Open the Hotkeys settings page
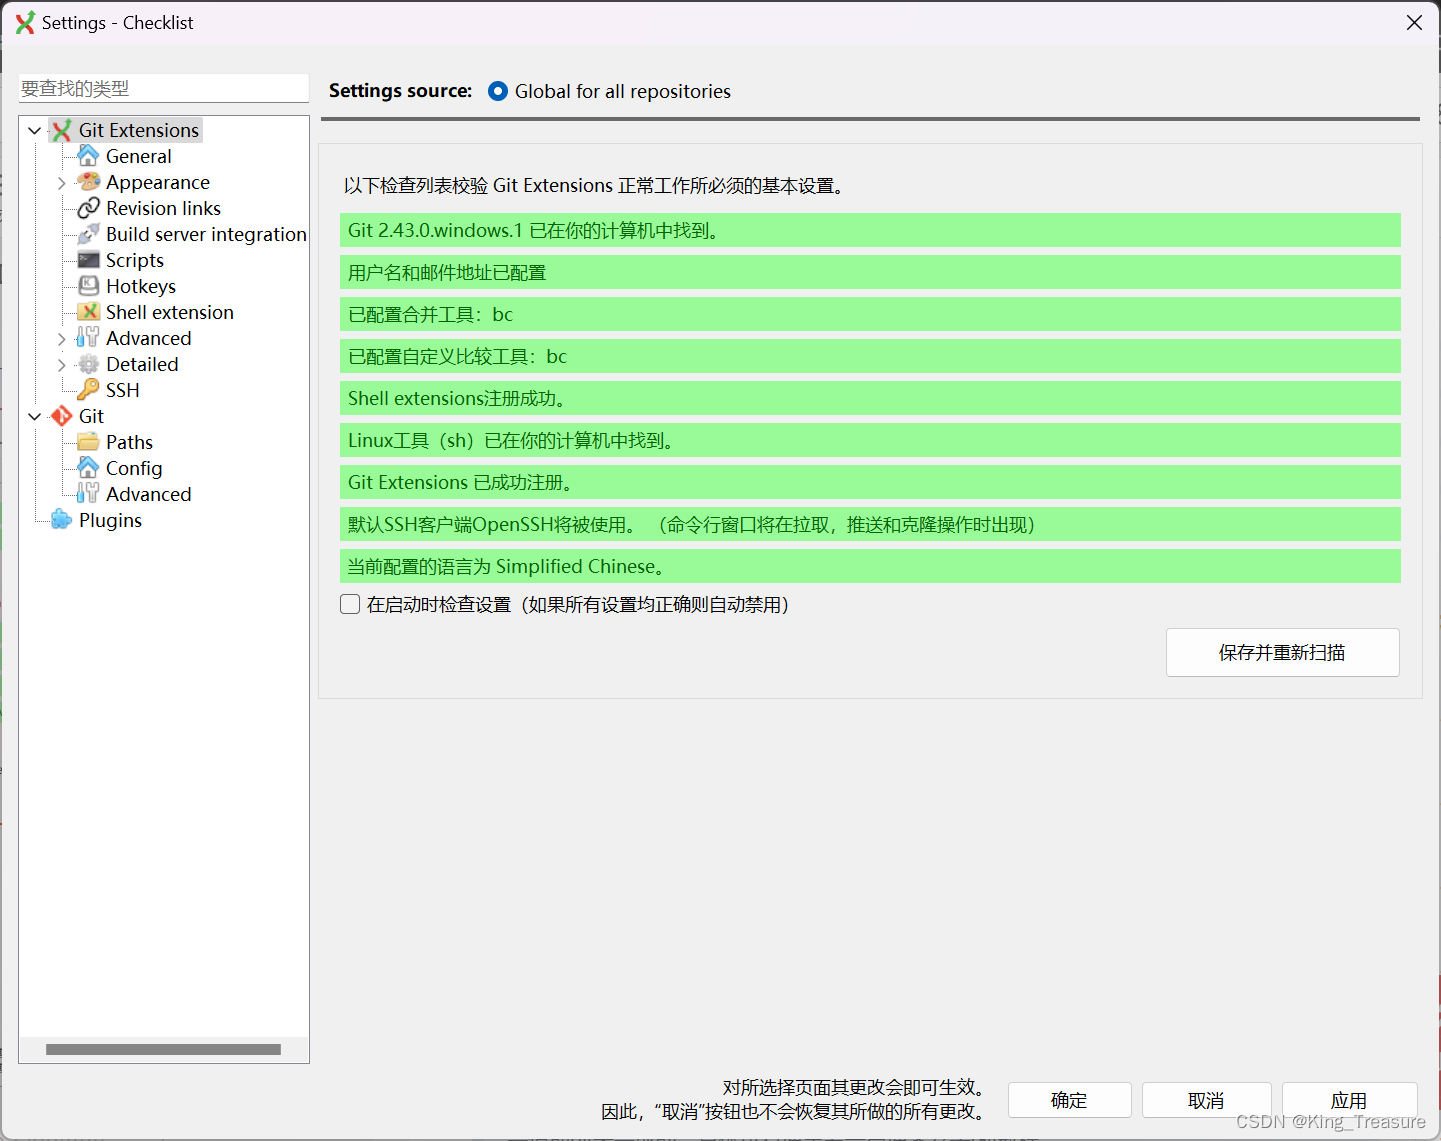Screen dimensions: 1441x1141 coord(141,286)
